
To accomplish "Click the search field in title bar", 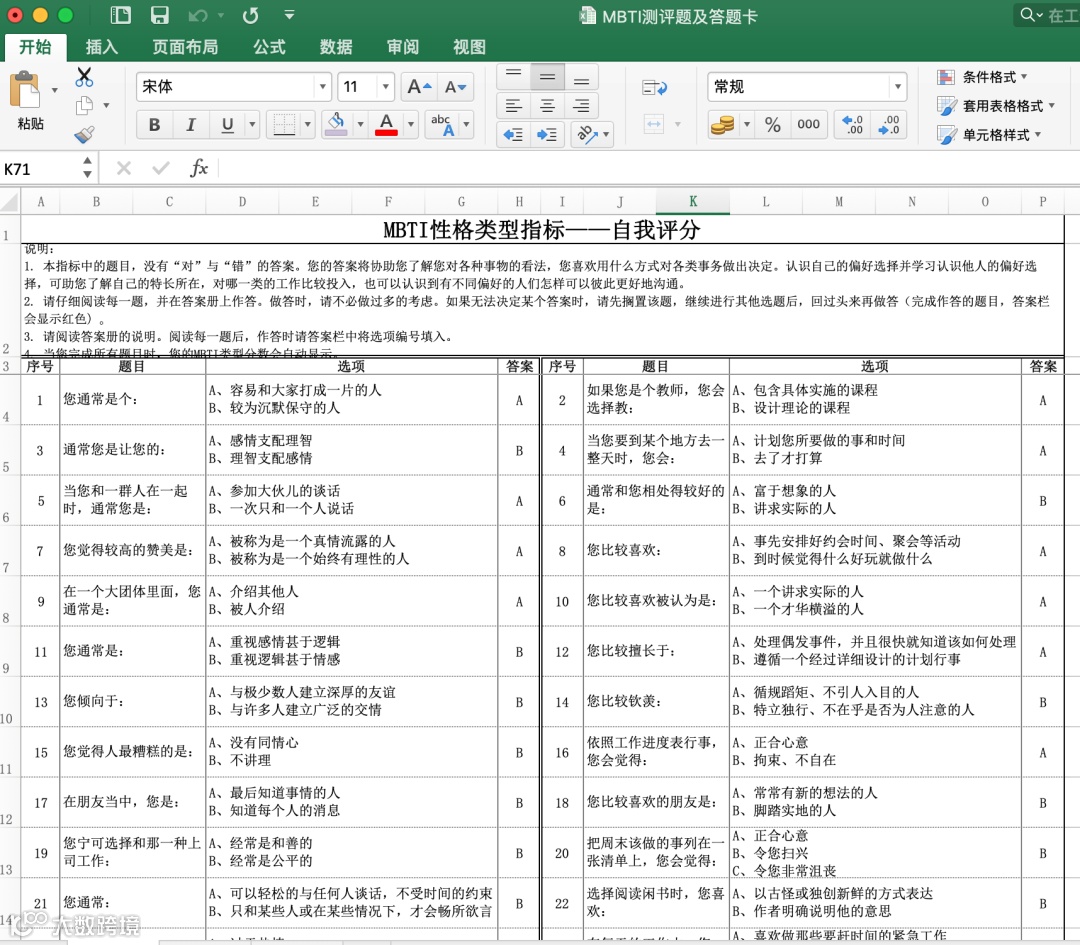I will pos(1047,14).
